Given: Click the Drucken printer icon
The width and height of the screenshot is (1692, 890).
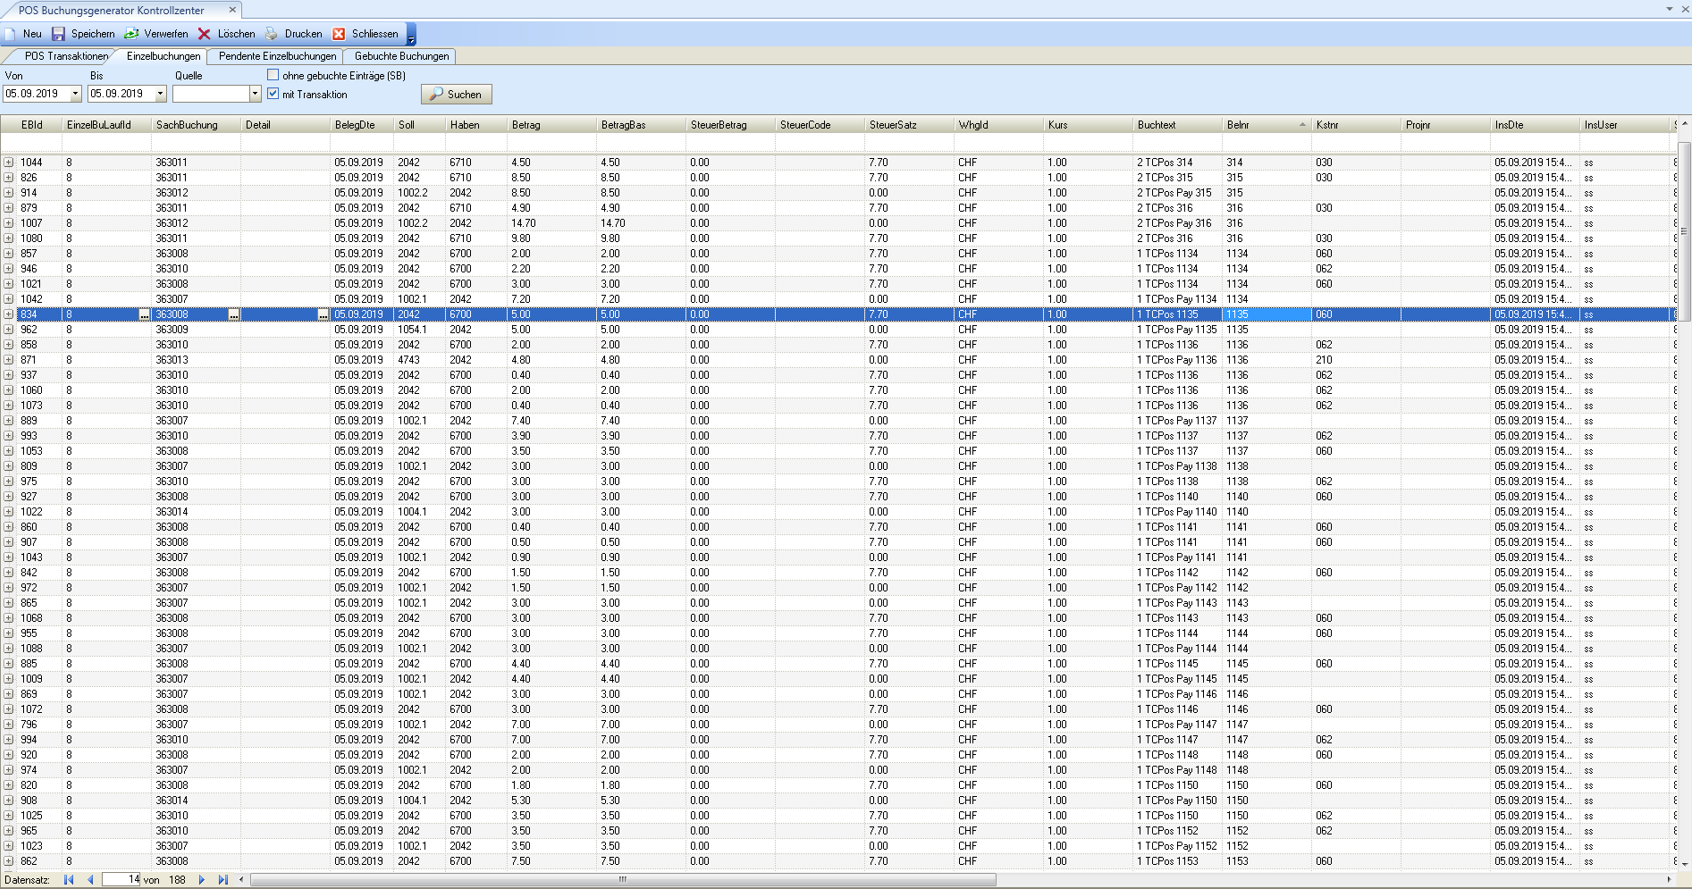Looking at the screenshot, I should click(271, 34).
